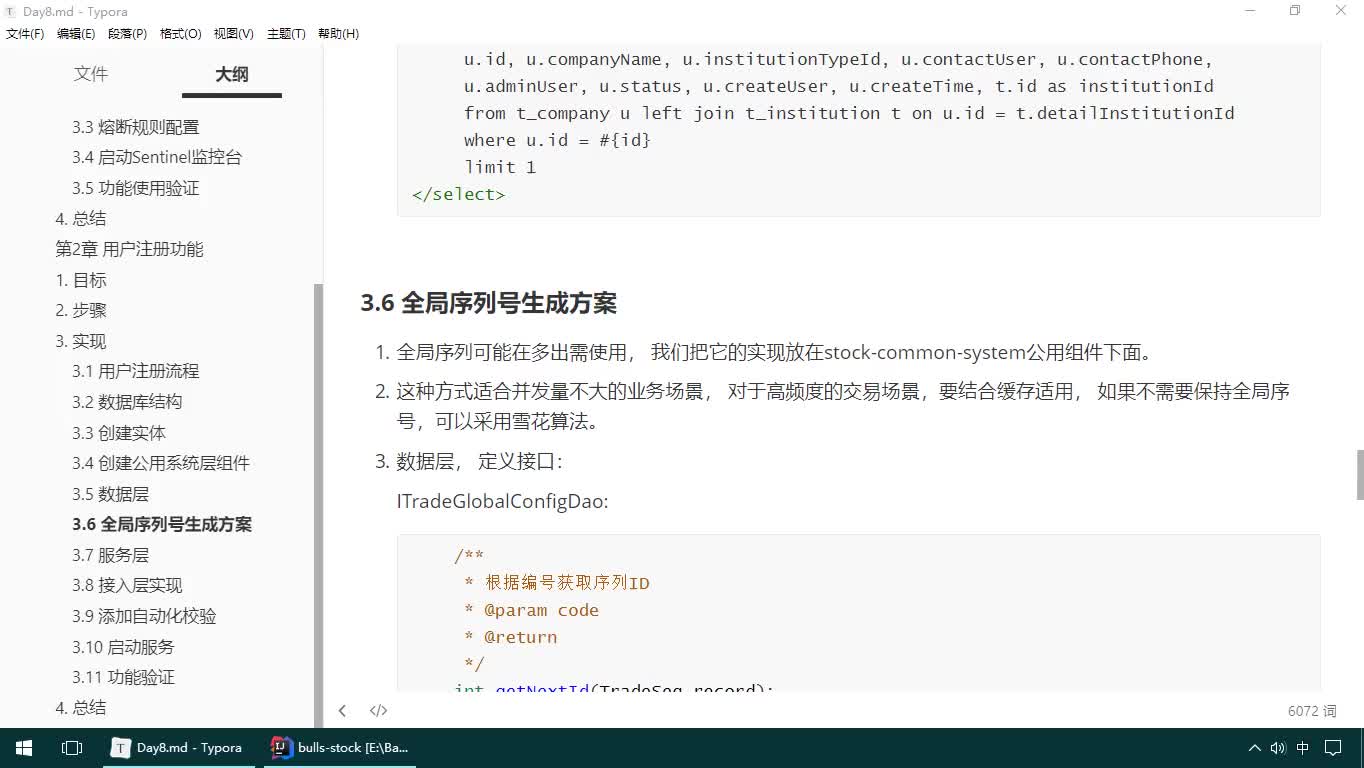
Task: Open Windows Start menu
Action: point(24,747)
